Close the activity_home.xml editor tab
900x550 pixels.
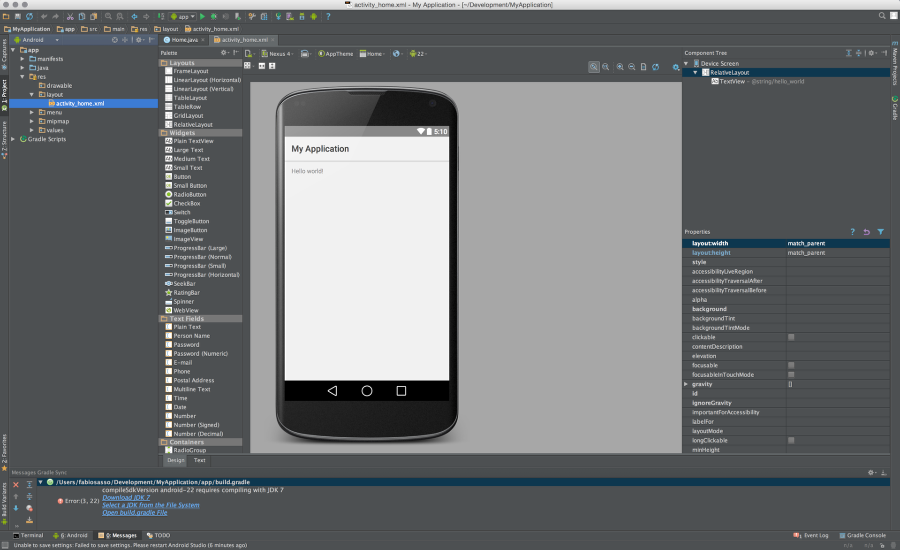tap(273, 40)
